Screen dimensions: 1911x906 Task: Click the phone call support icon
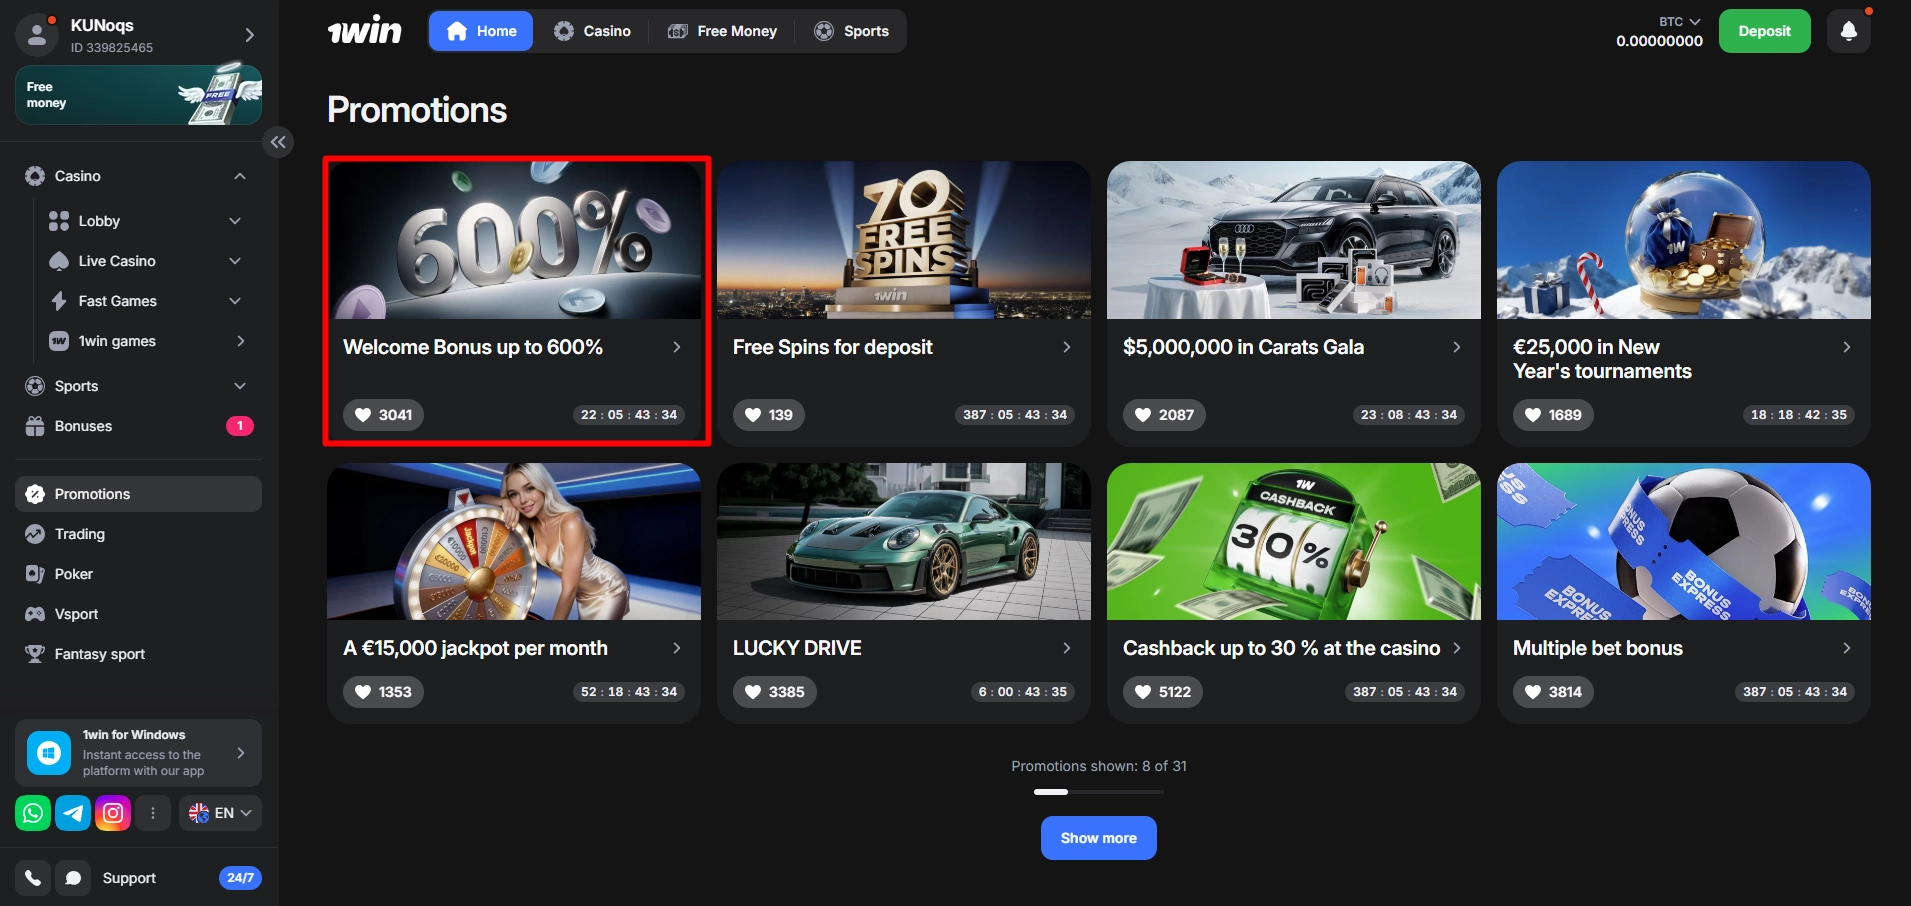[x=33, y=878]
